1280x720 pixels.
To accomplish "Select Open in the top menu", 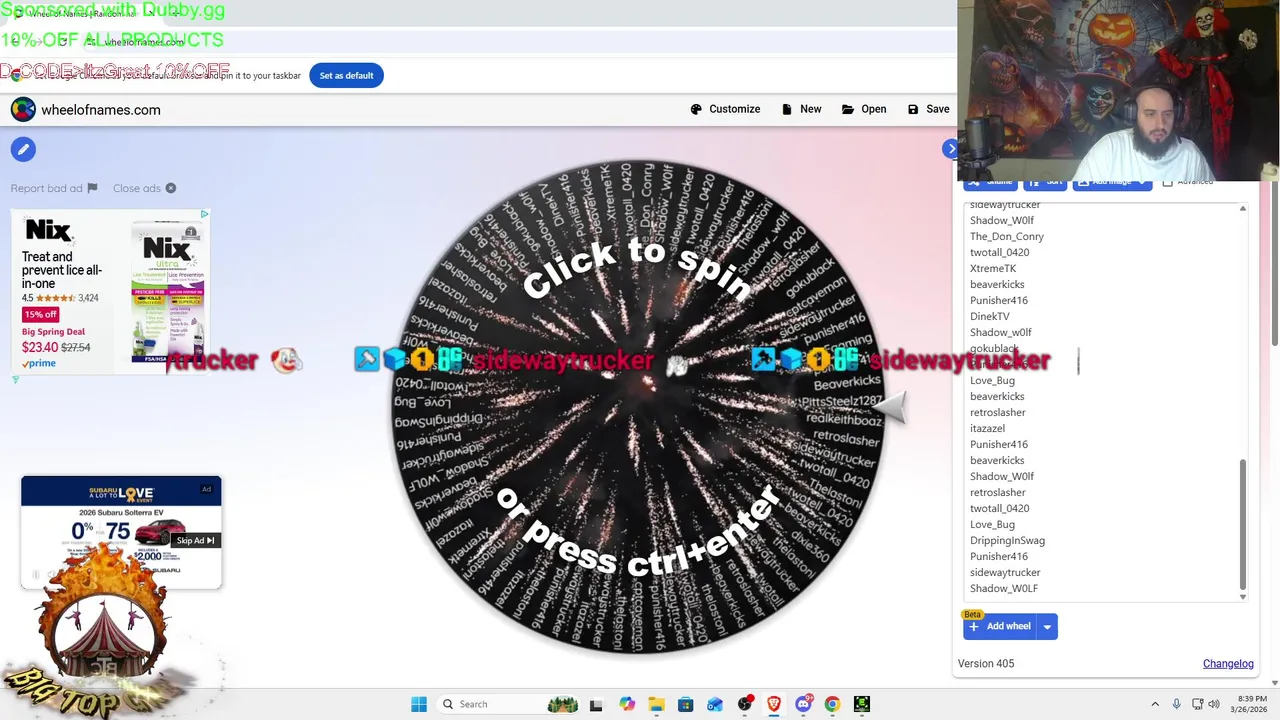I will point(864,109).
